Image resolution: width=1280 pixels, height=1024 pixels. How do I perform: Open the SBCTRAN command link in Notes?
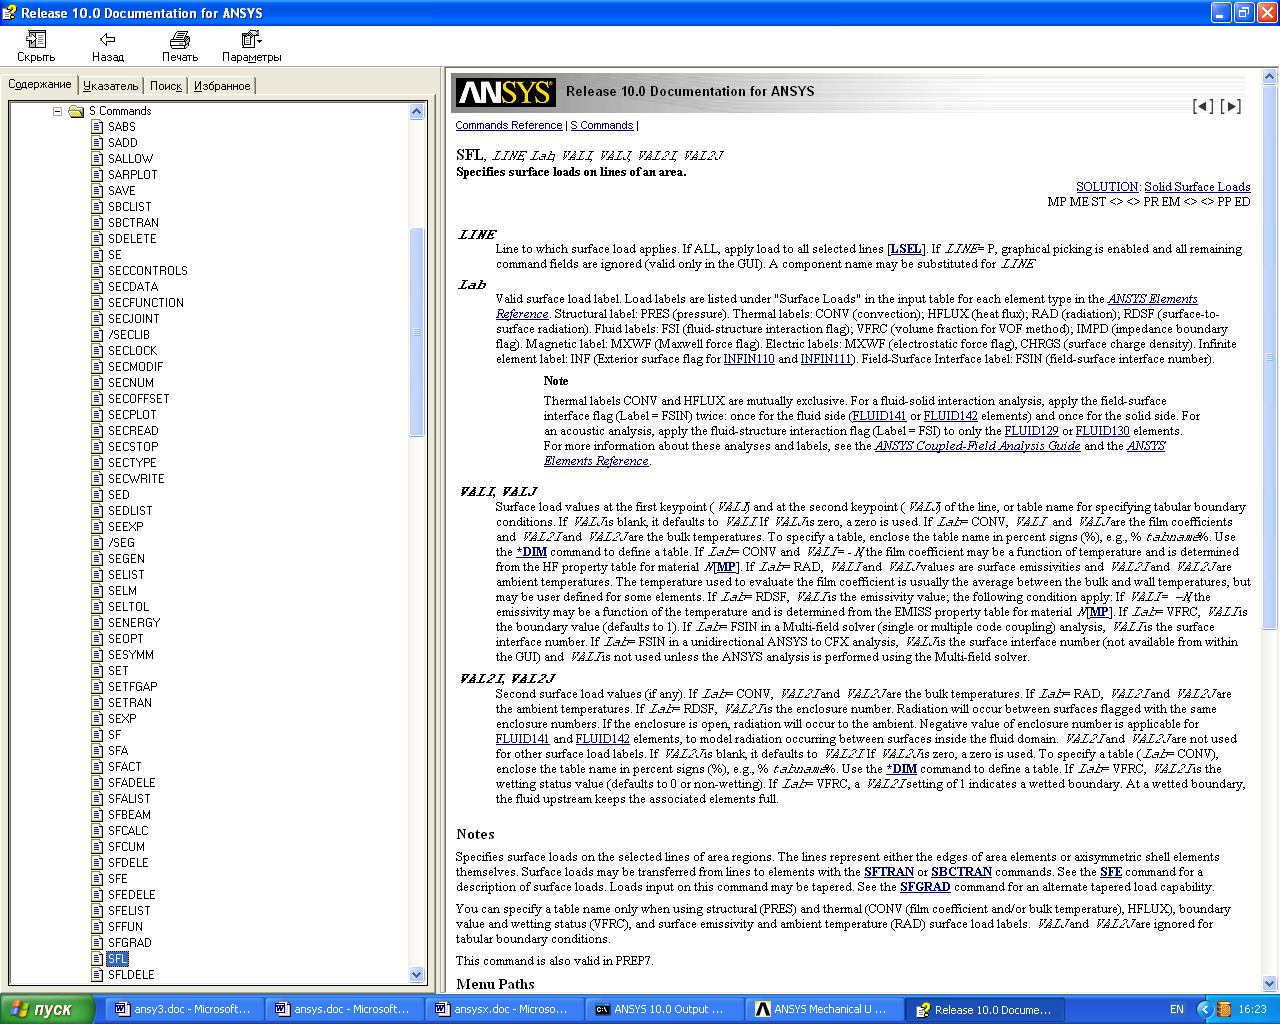962,872
